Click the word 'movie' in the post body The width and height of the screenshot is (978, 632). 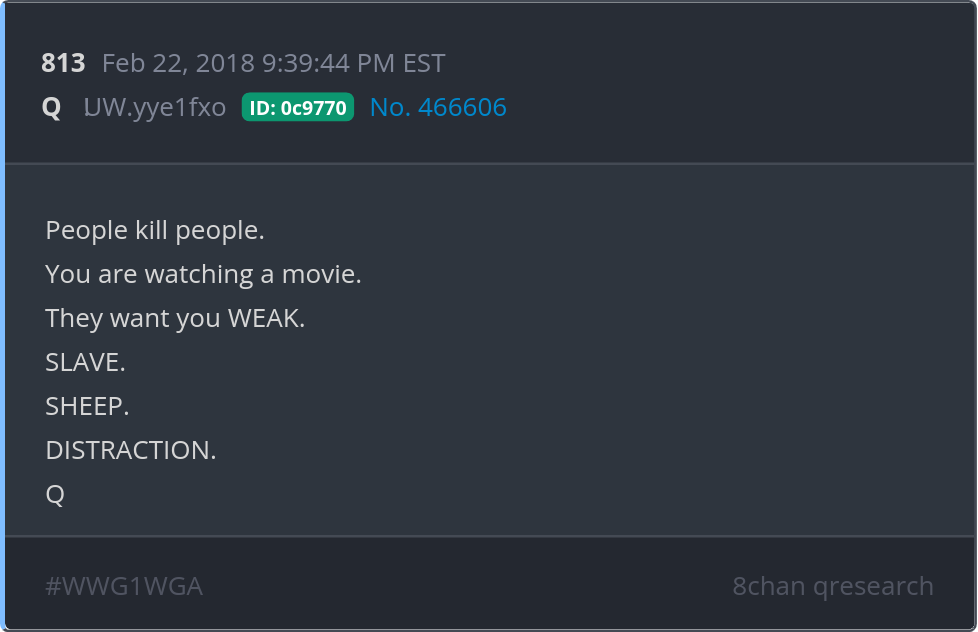[318, 274]
